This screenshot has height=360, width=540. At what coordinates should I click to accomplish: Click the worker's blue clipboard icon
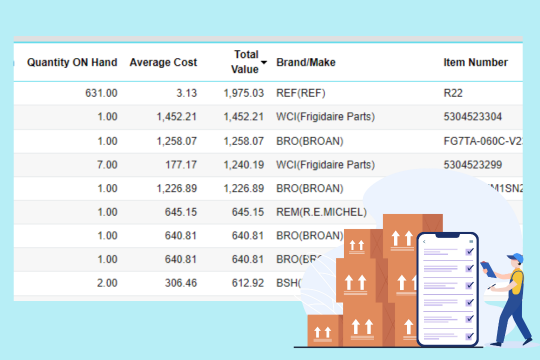(488, 269)
